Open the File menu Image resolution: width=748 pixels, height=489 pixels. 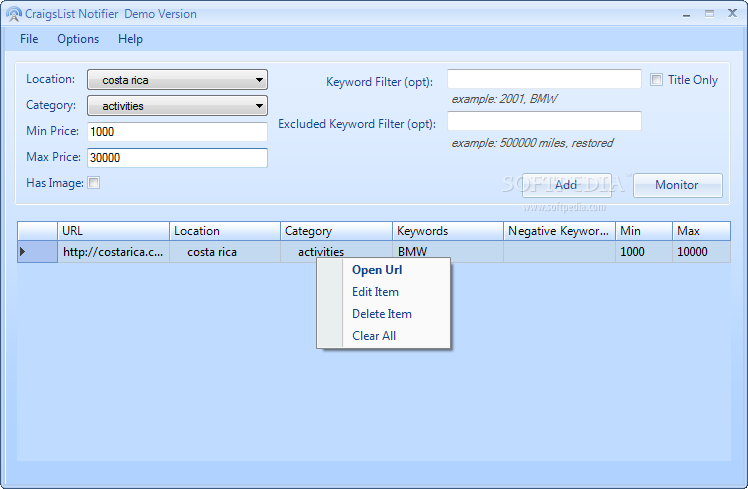[29, 39]
